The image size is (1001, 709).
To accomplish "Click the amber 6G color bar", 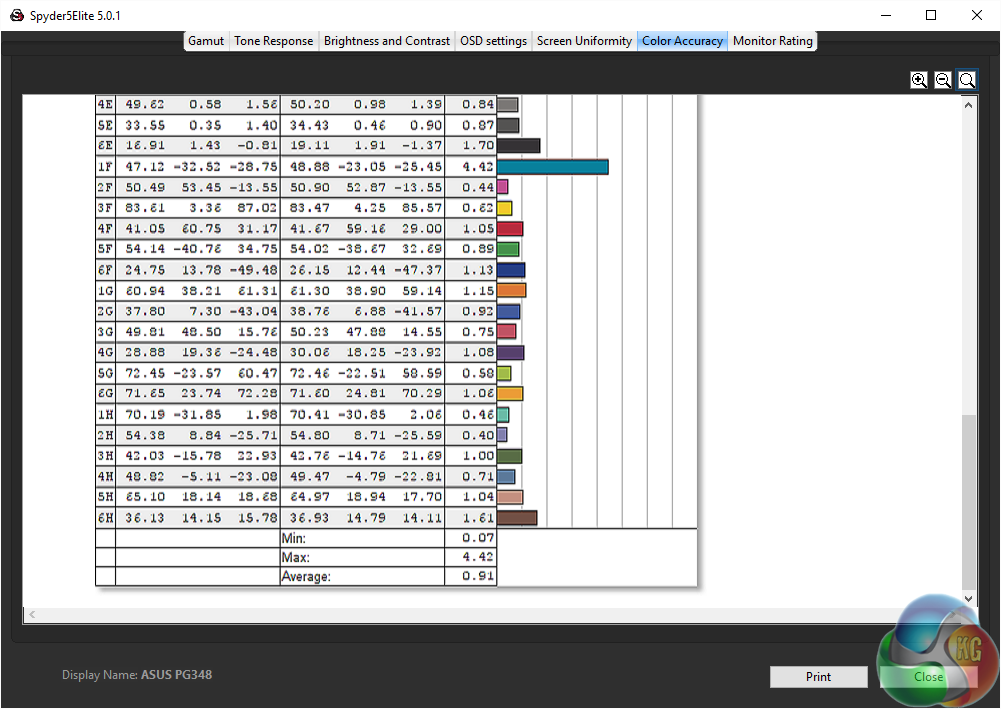I will point(510,394).
